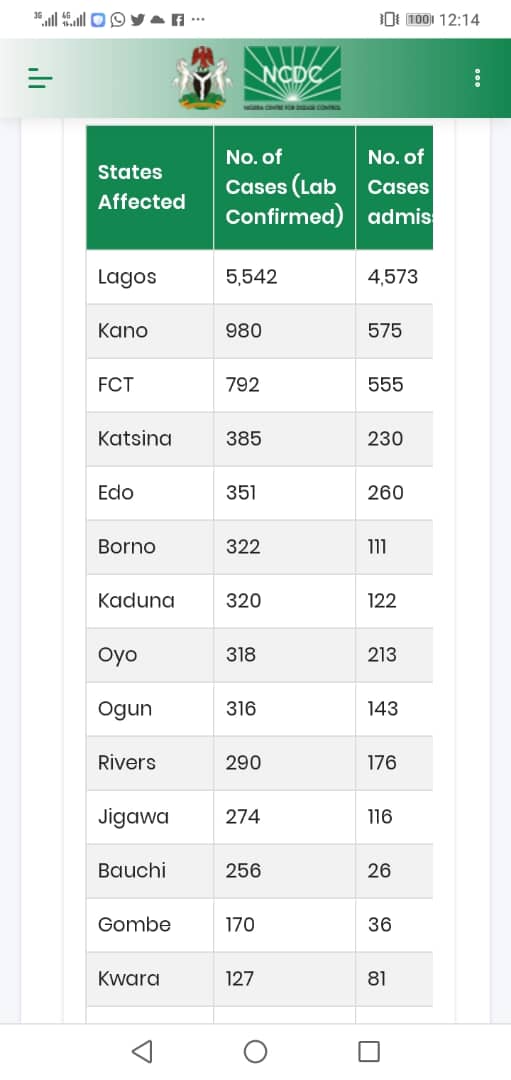The width and height of the screenshot is (511, 1080).
Task: Click the Katsina state cell
Action: 150,439
